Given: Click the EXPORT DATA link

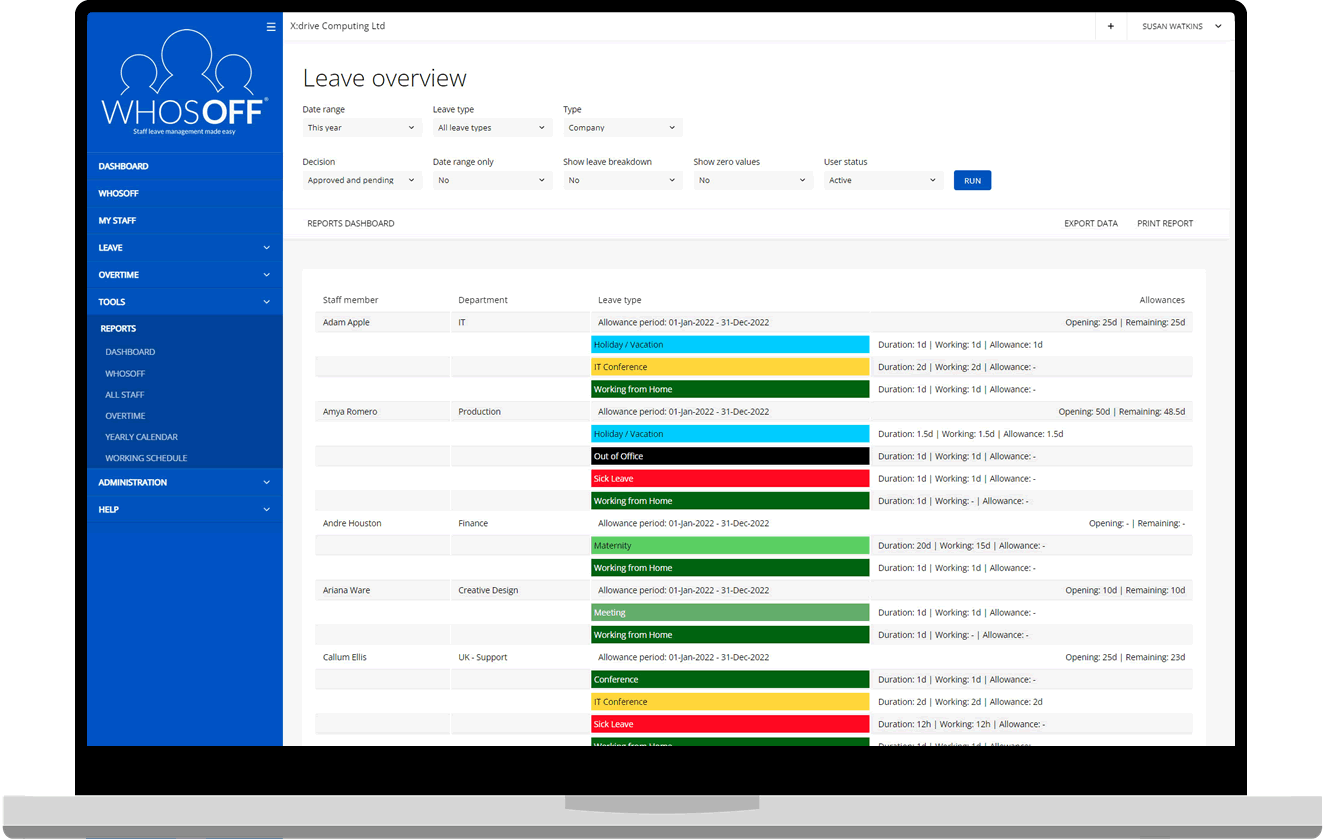Looking at the screenshot, I should click(1090, 223).
